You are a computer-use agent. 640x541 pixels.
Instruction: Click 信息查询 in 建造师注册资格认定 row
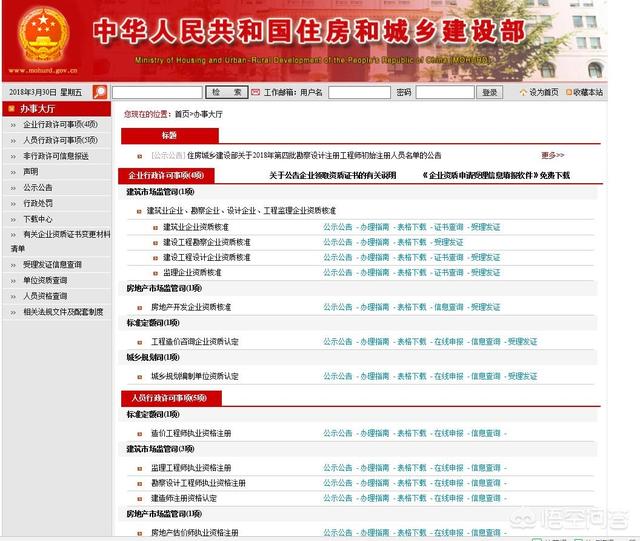(x=486, y=498)
